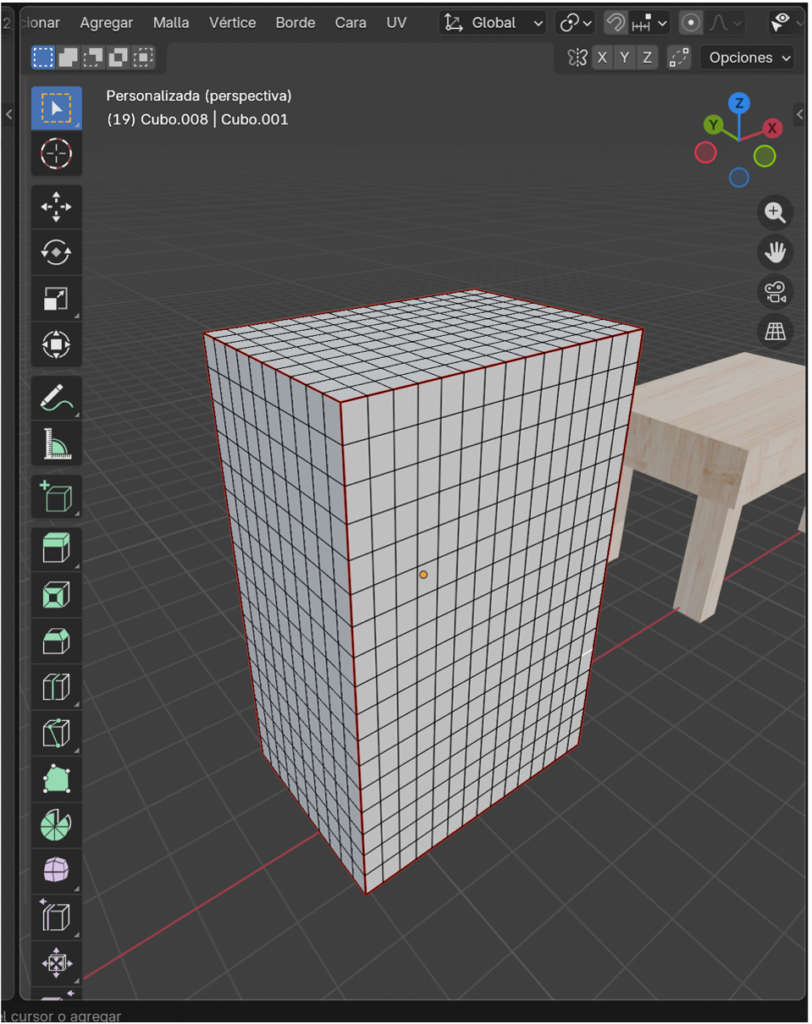This screenshot has height=1024, width=812.
Task: Open the Vértice menu
Action: pos(232,22)
